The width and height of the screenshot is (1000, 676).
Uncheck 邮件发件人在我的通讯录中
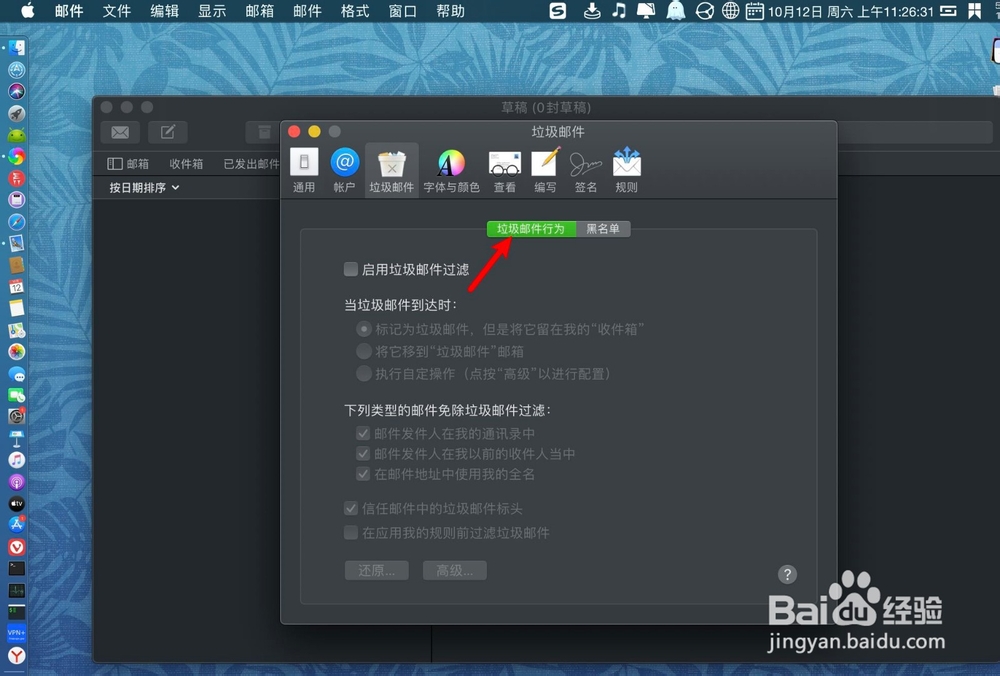pos(363,433)
